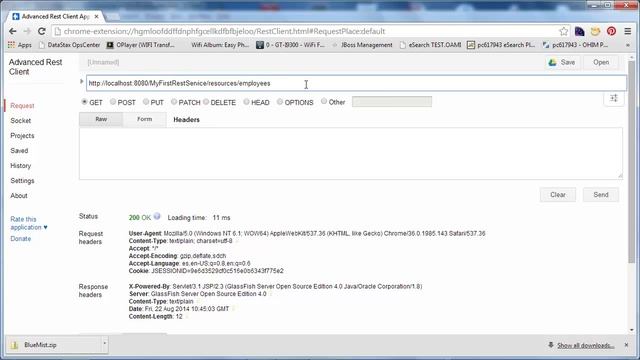Click Show all downloads link
This screenshot has width=640, height=360.
585,345
